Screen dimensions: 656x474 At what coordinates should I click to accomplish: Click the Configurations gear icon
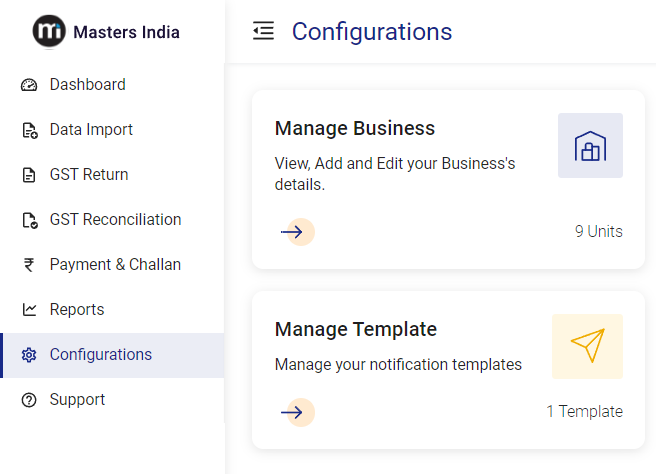point(29,355)
